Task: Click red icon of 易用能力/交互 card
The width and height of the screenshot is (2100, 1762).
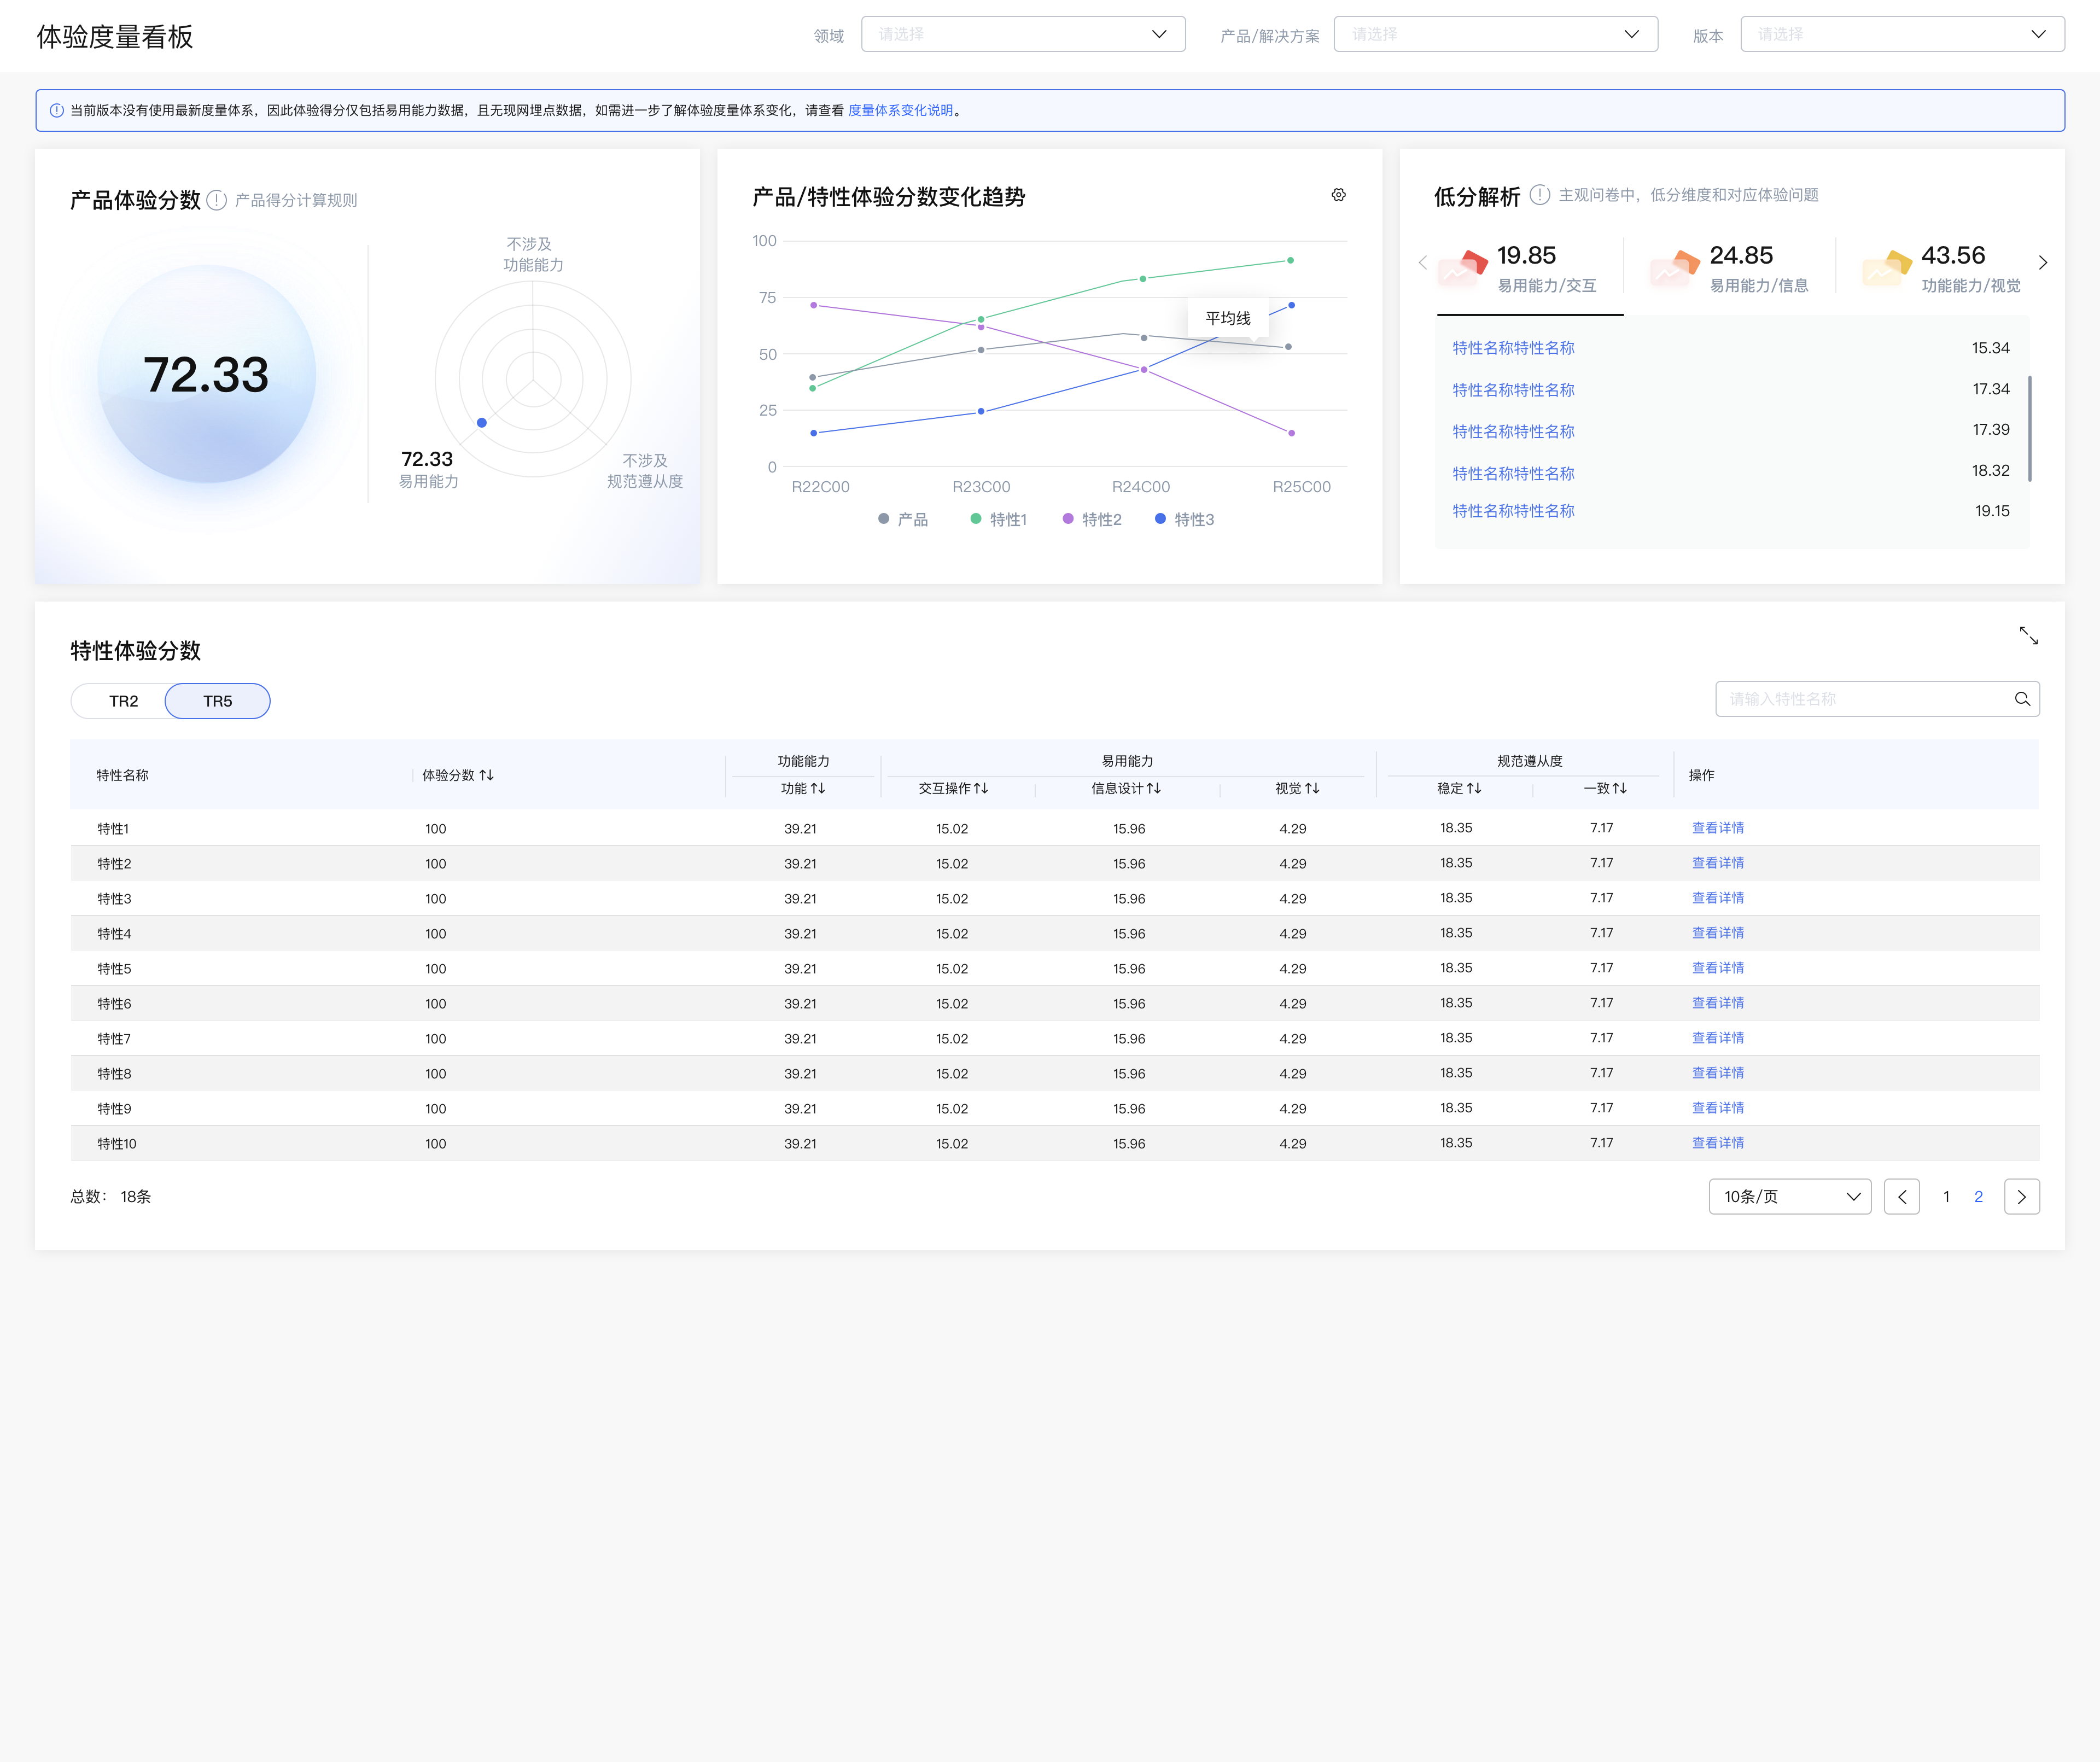Action: pos(1463,269)
